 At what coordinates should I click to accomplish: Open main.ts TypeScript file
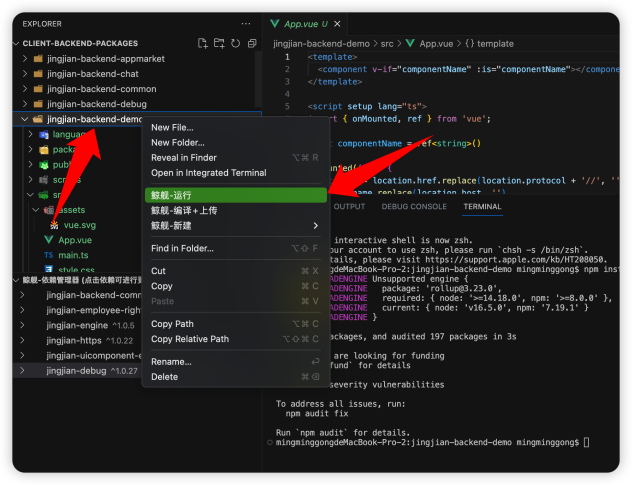(73, 255)
